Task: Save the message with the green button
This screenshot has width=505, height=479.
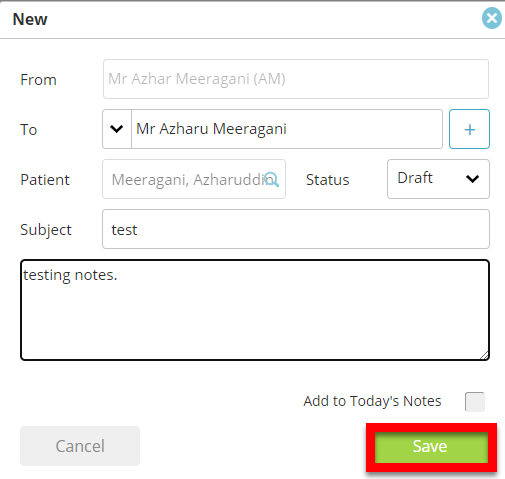Action: (431, 447)
